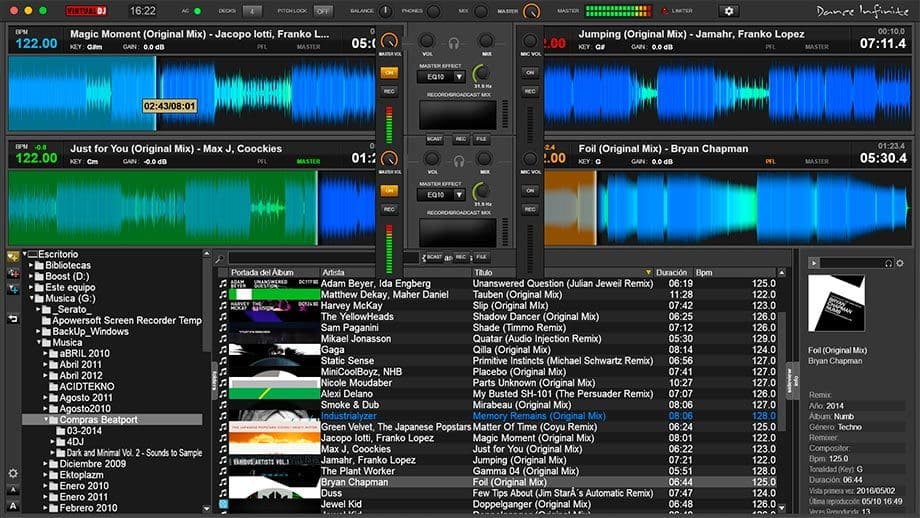Adjust the Balance knob
The width and height of the screenshot is (920, 518).
385,11
